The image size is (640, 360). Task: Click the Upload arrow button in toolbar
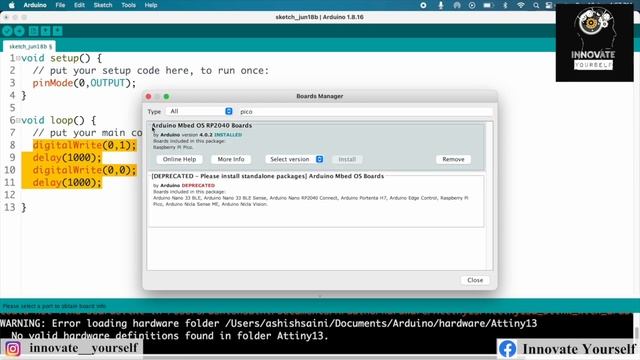pos(19,31)
